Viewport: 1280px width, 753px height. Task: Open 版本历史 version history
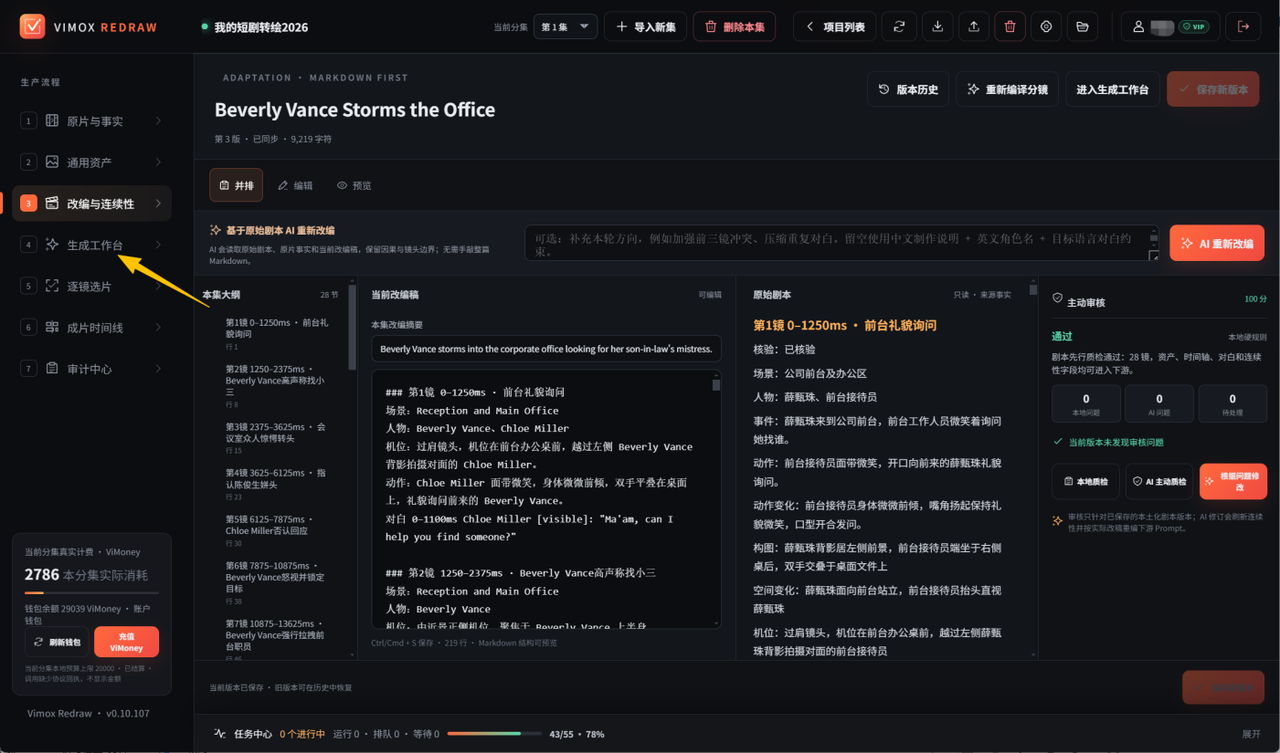pyautogui.click(x=908, y=89)
